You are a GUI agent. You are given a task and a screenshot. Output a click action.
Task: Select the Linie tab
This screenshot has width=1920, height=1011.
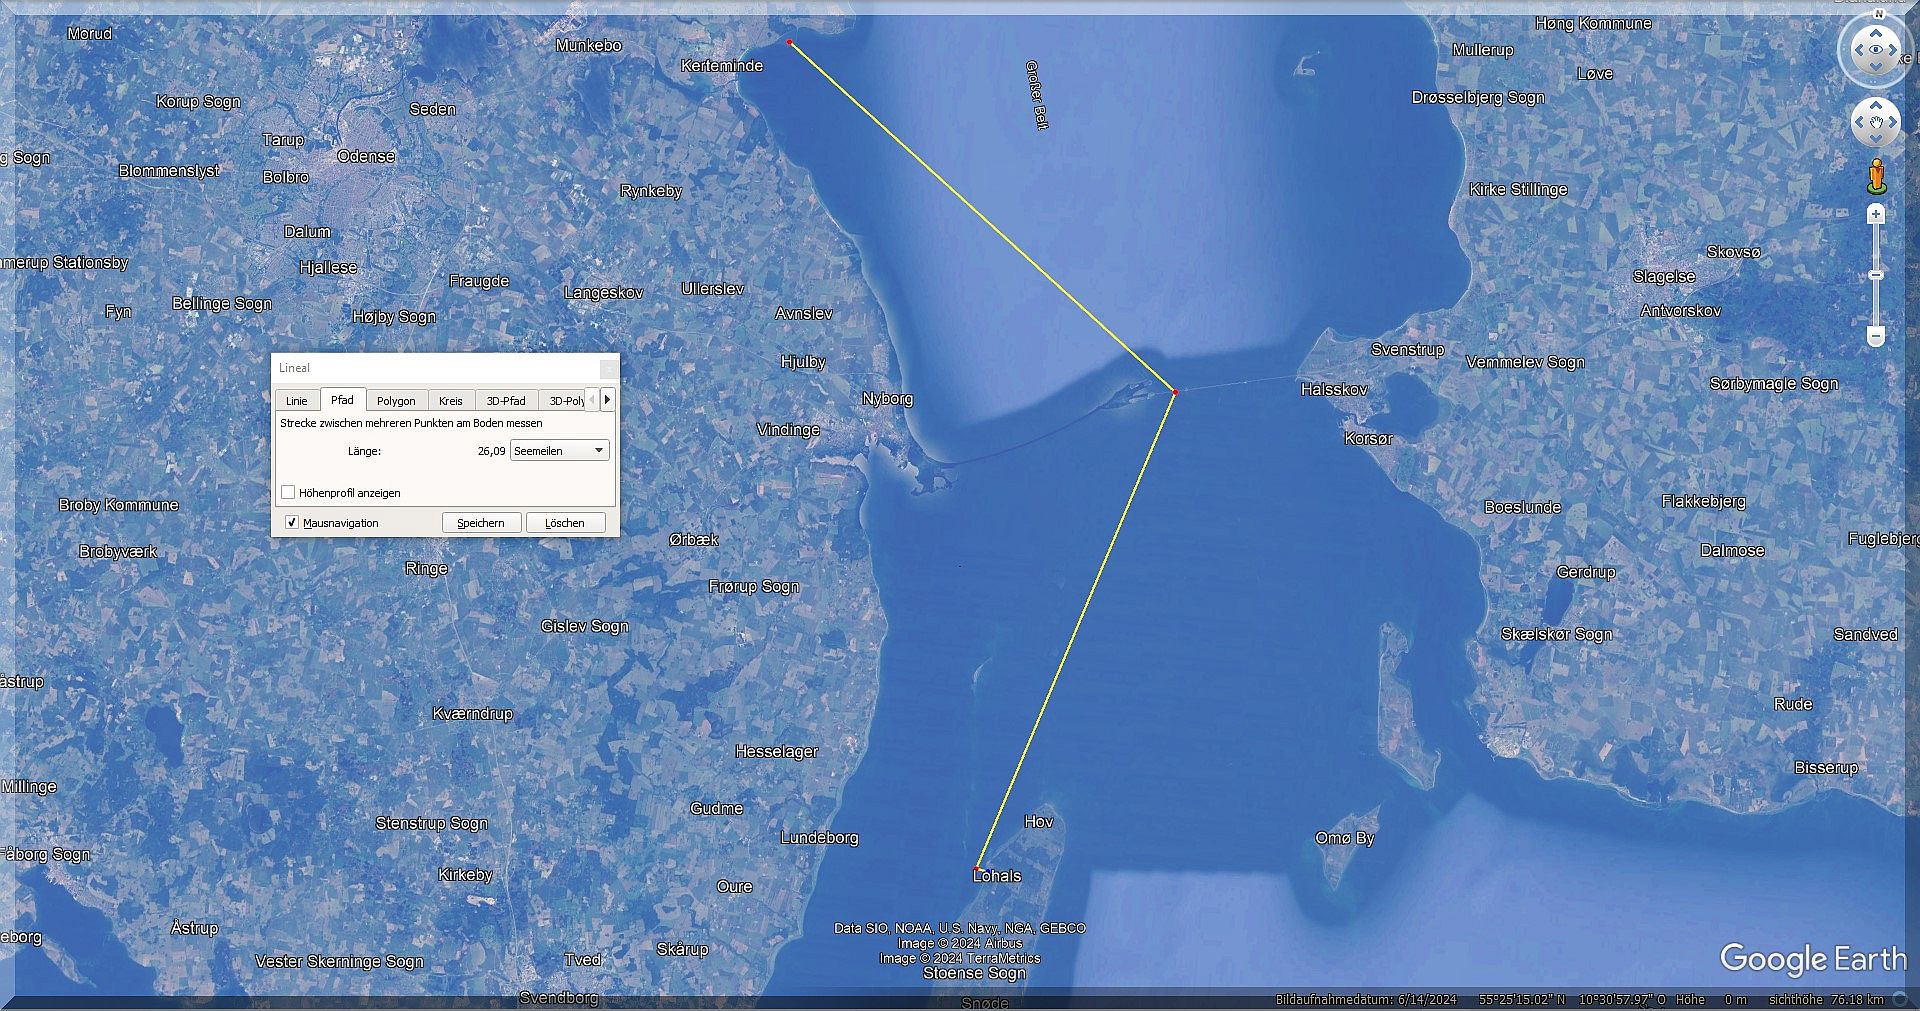click(297, 401)
